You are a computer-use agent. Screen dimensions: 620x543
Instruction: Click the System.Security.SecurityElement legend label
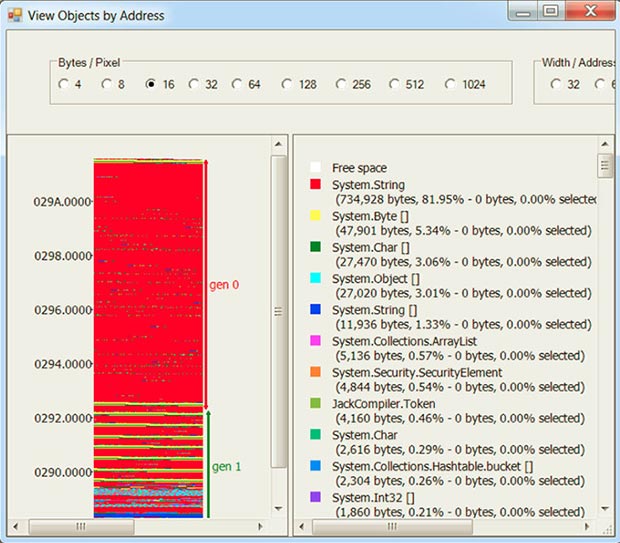(x=417, y=373)
